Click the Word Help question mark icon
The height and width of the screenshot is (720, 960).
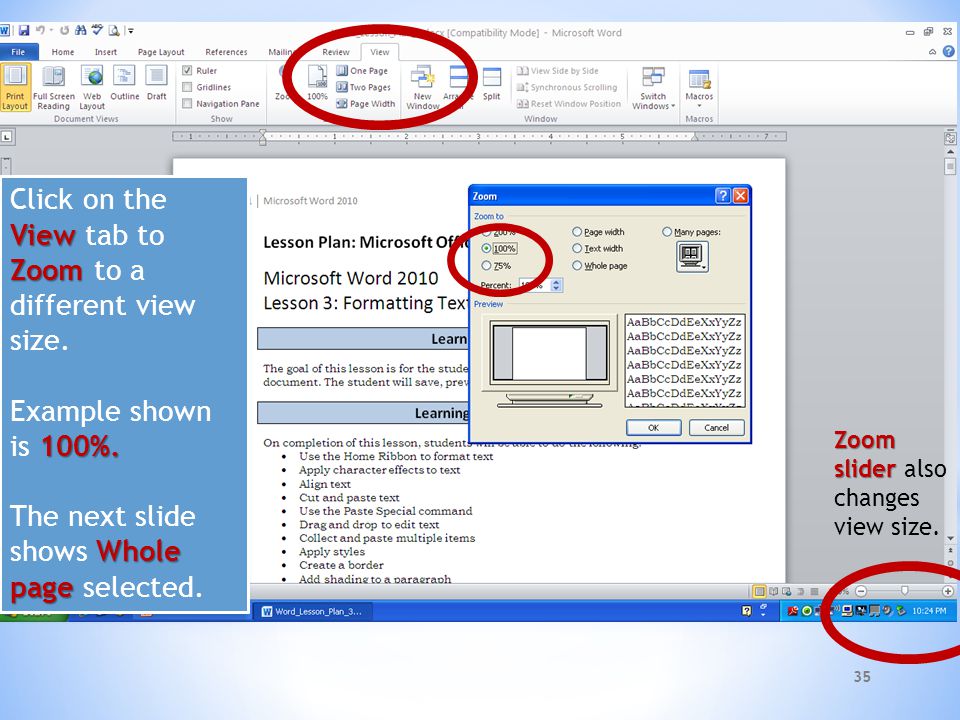(948, 51)
